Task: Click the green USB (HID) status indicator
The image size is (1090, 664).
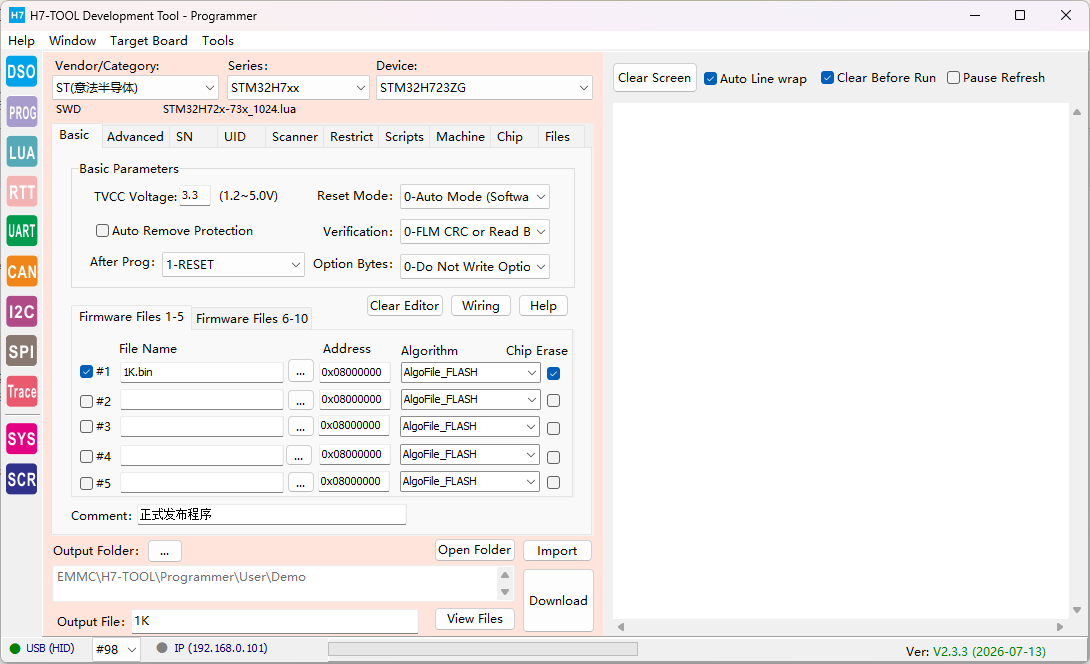Action: (15, 649)
